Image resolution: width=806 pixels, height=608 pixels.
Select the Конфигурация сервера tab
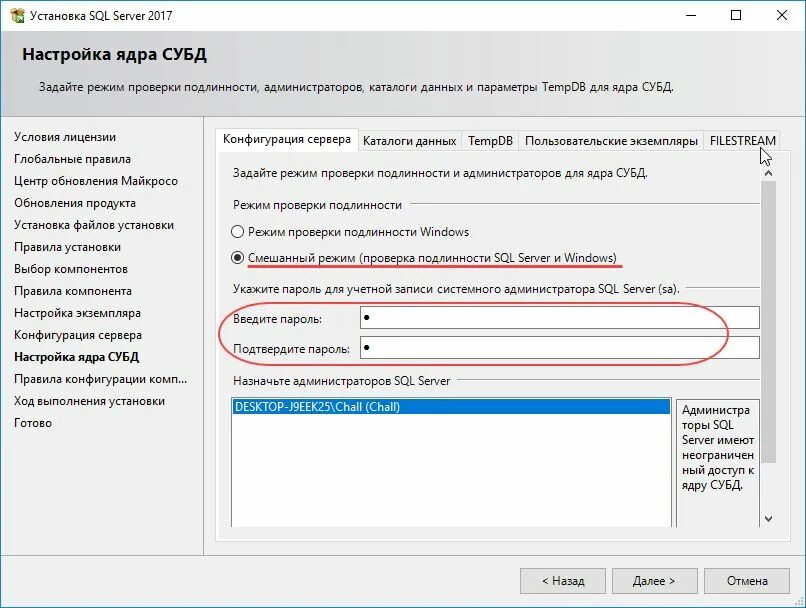coord(286,140)
